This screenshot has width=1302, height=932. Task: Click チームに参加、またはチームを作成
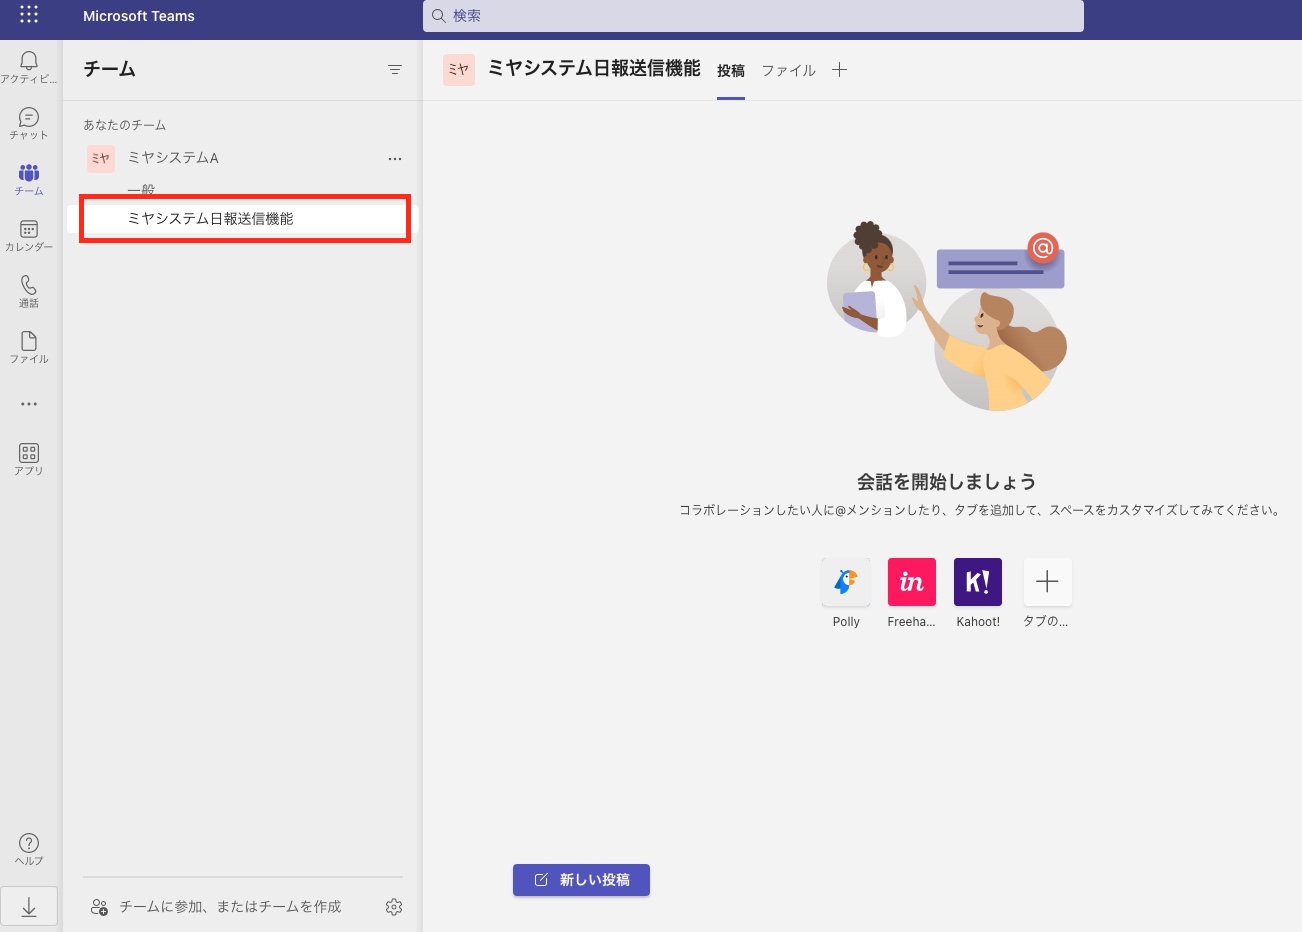[217, 906]
